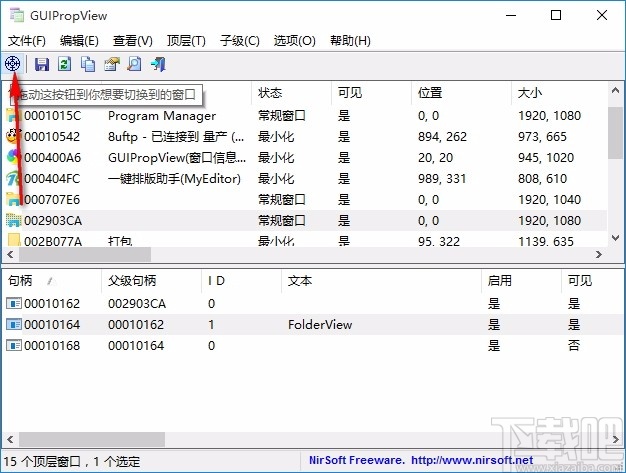Sort child list by 句柄 column header
The height and width of the screenshot is (473, 626).
52,281
